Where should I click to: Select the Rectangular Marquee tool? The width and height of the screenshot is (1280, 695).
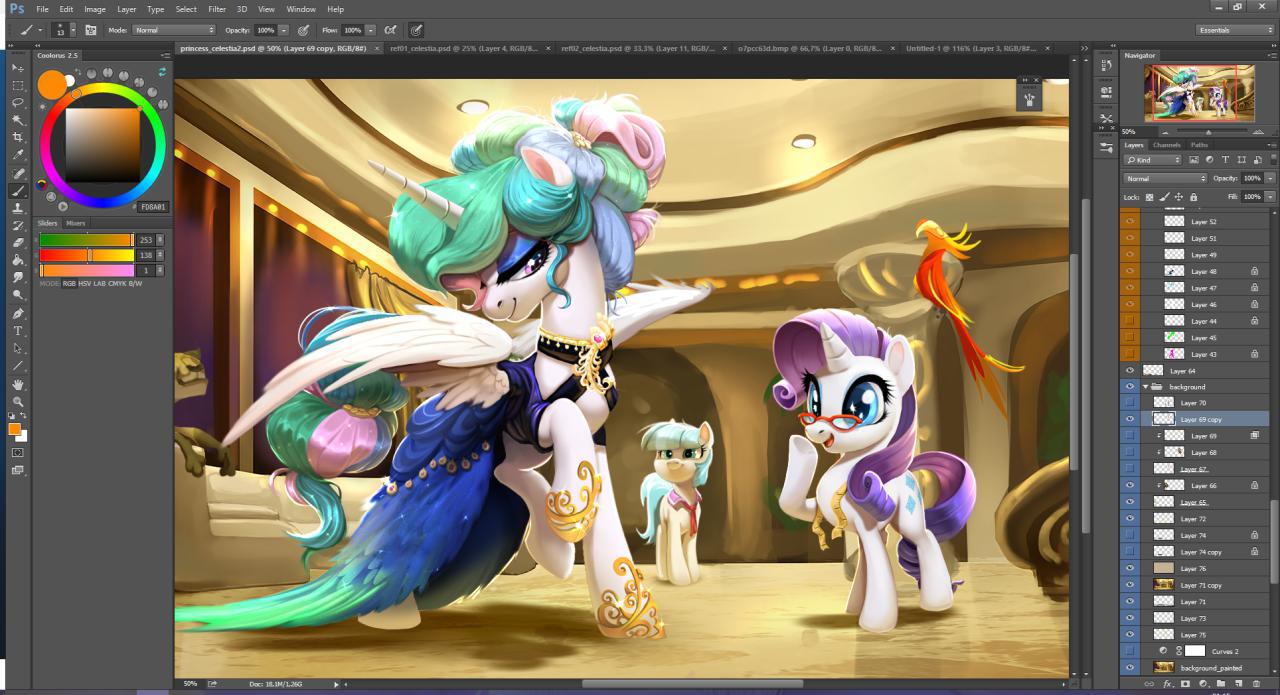pyautogui.click(x=18, y=85)
